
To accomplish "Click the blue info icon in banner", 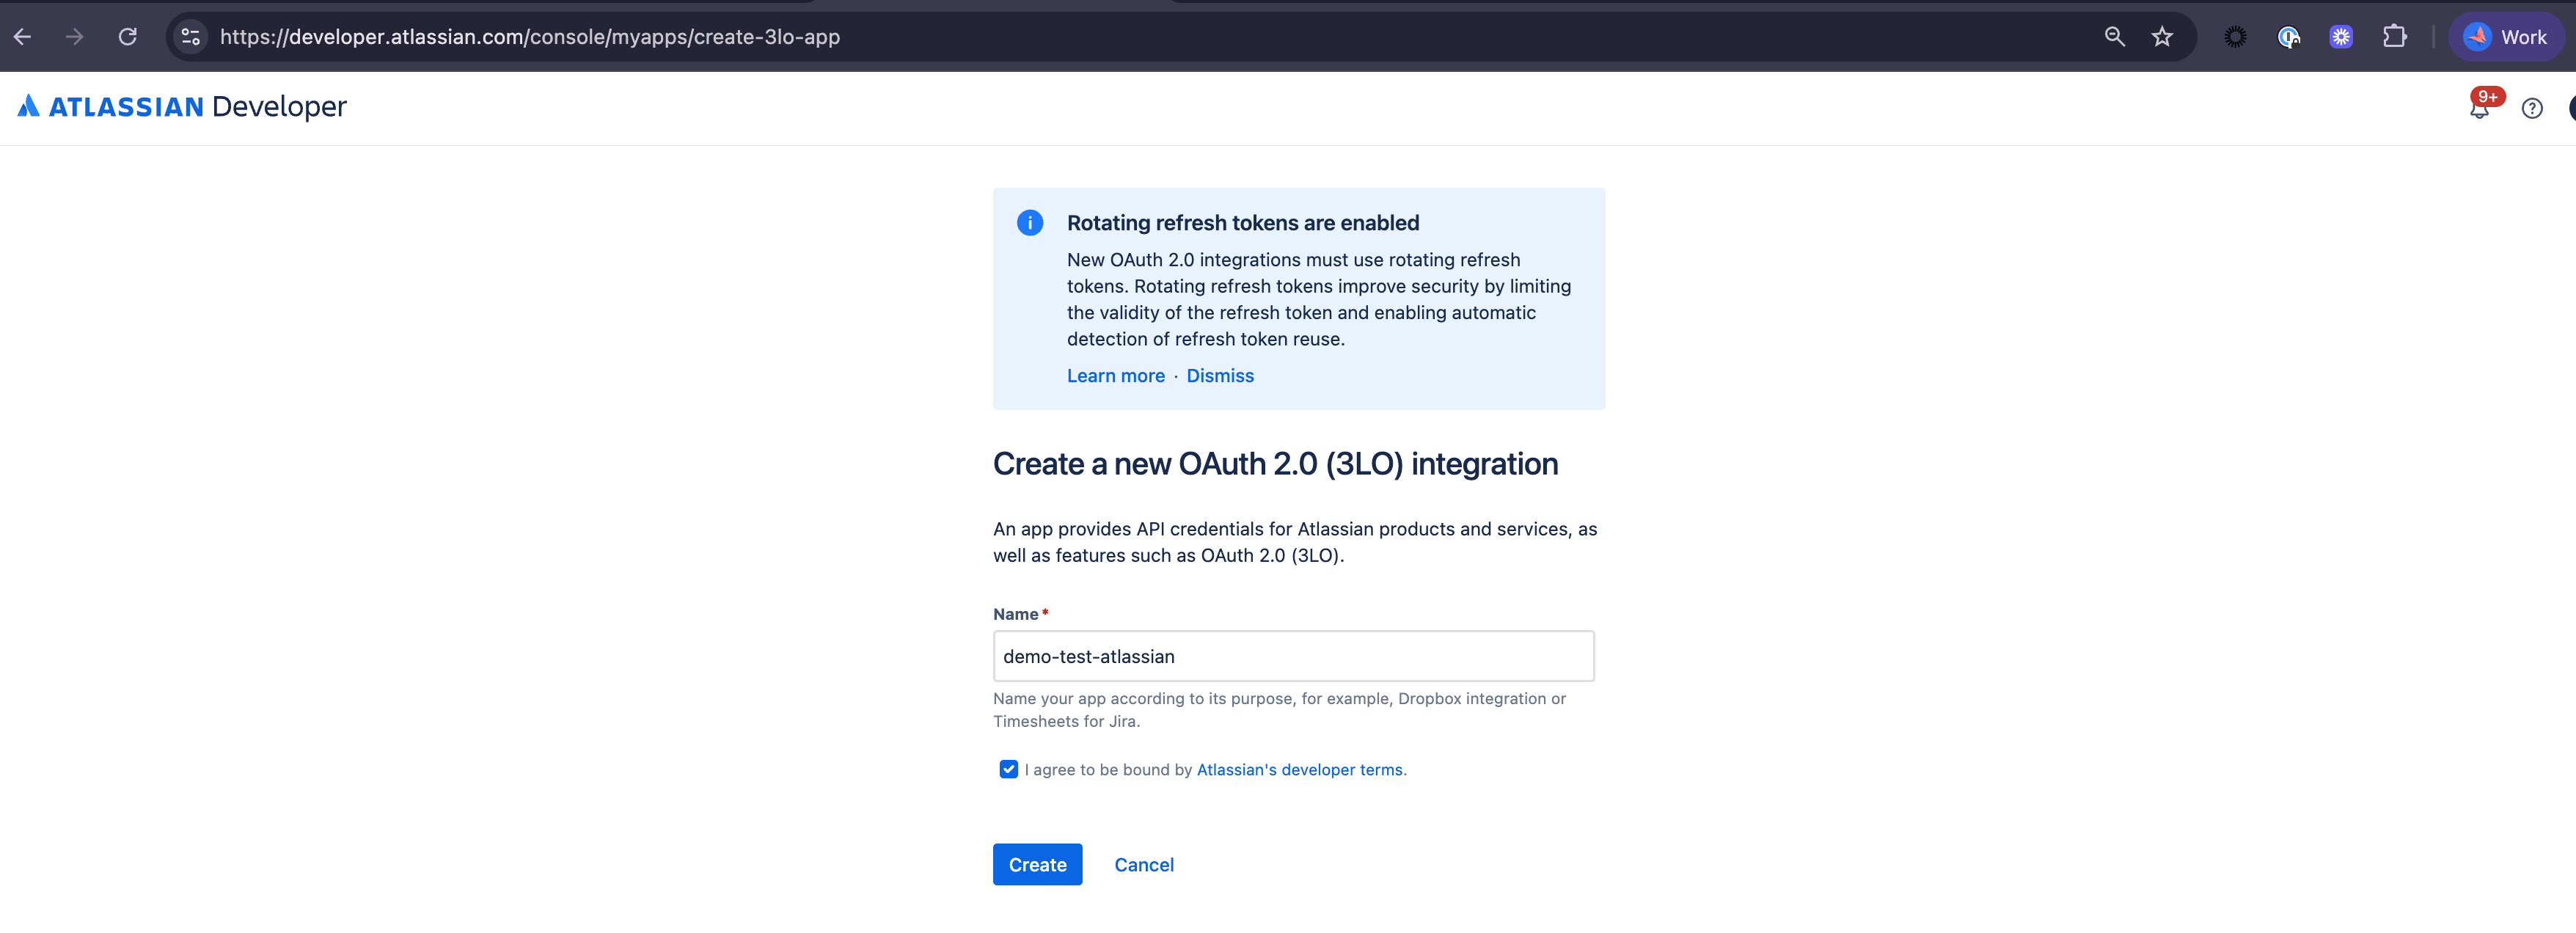I will (1029, 223).
